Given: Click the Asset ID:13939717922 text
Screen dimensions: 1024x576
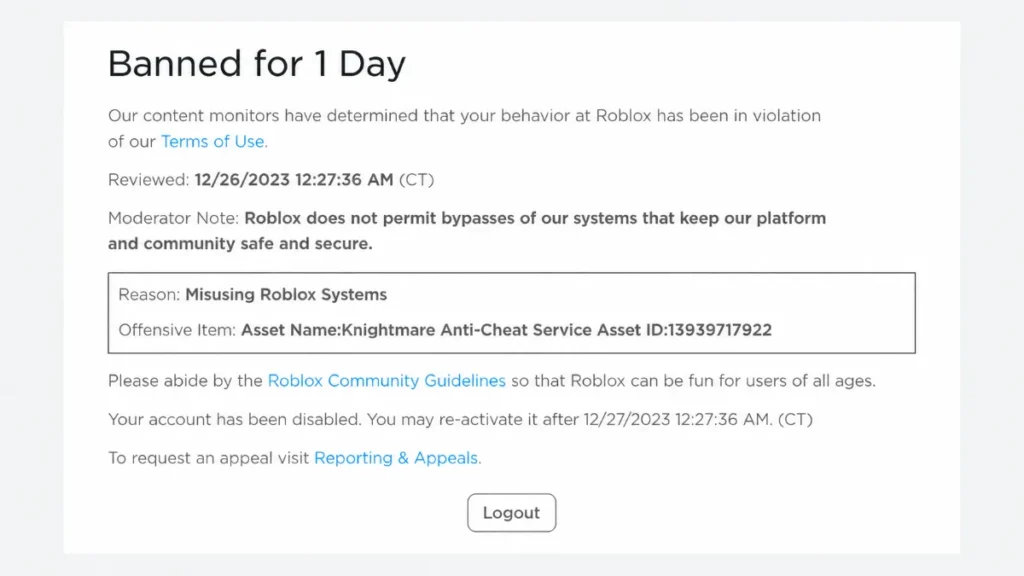Looking at the screenshot, I should [x=684, y=330].
